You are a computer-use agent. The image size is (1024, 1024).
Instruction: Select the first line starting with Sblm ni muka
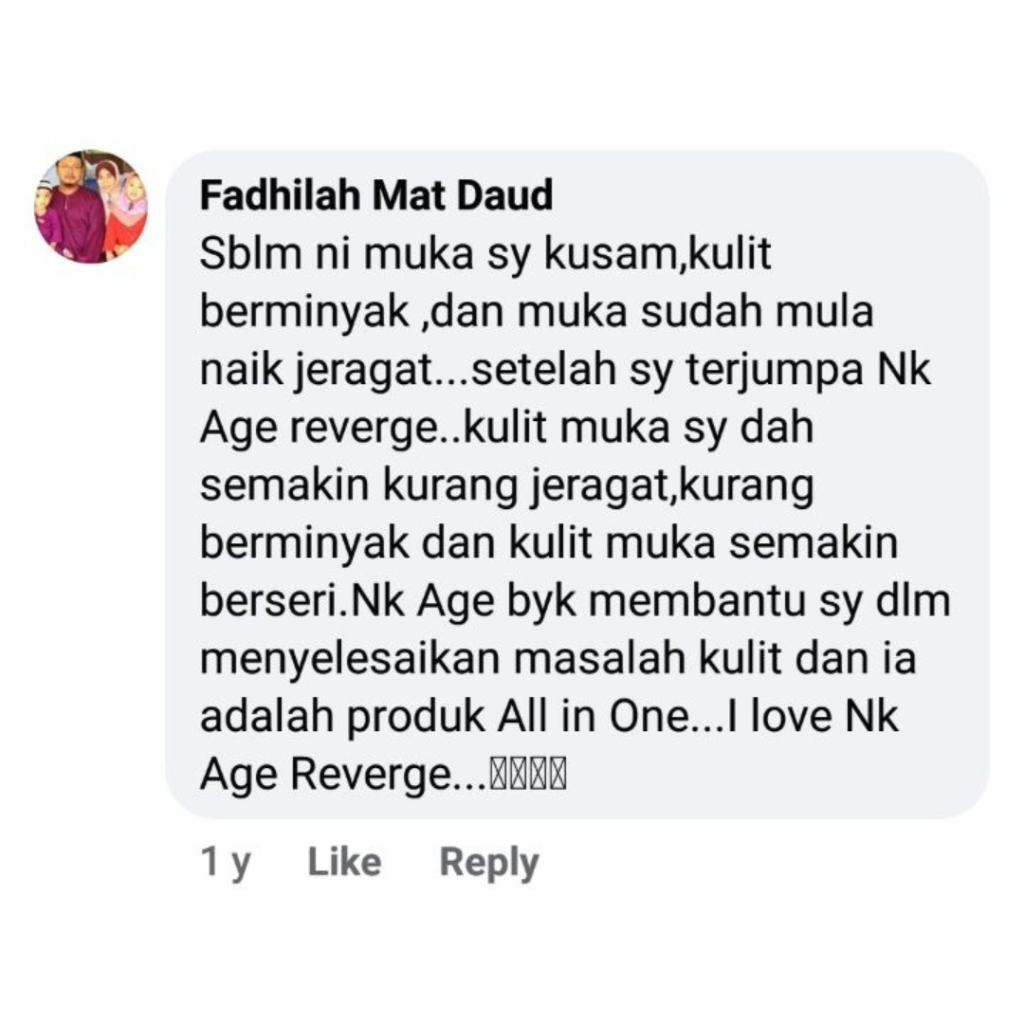point(485,254)
